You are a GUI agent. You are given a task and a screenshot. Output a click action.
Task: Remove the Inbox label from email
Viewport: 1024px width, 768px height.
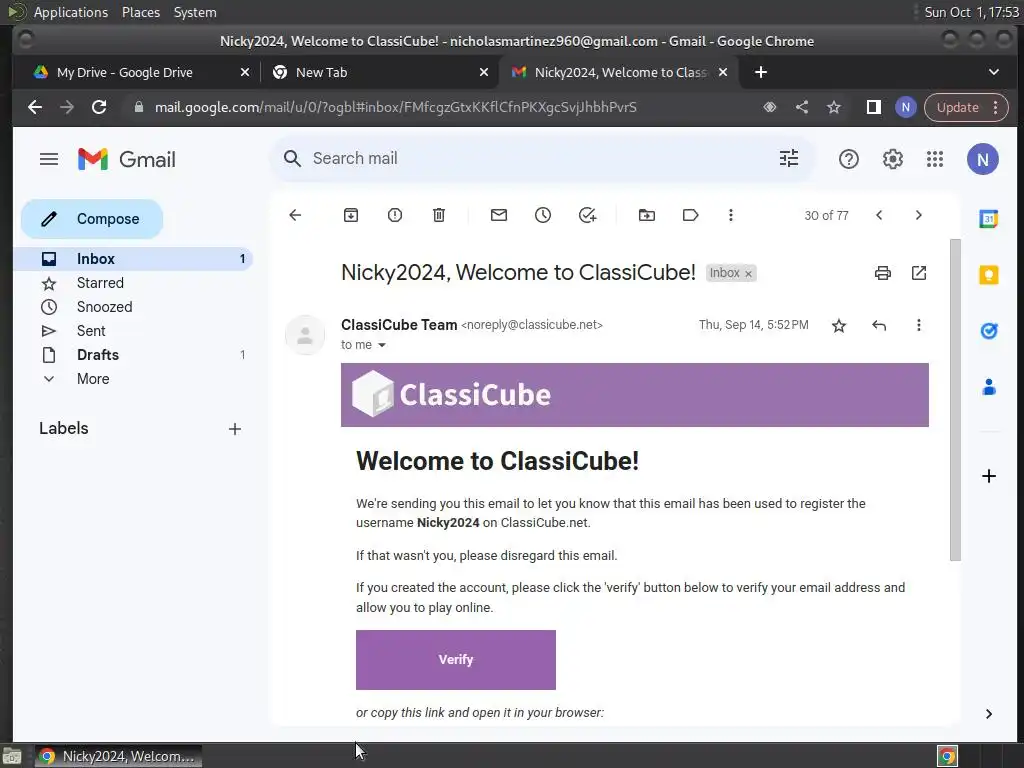(x=748, y=274)
